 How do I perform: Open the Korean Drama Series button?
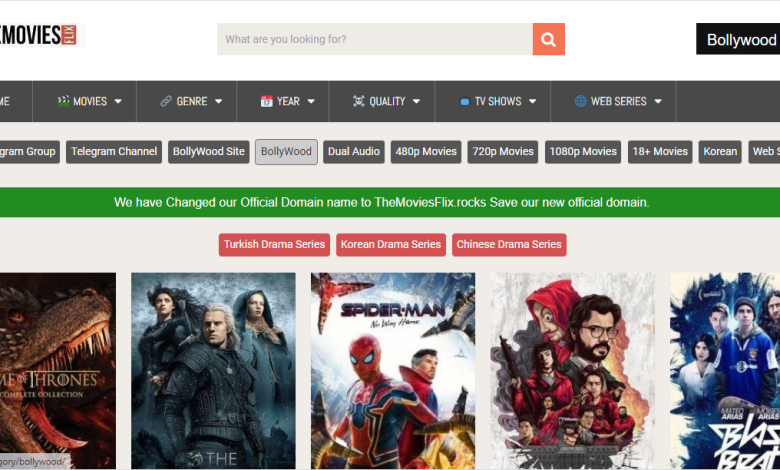pos(391,245)
